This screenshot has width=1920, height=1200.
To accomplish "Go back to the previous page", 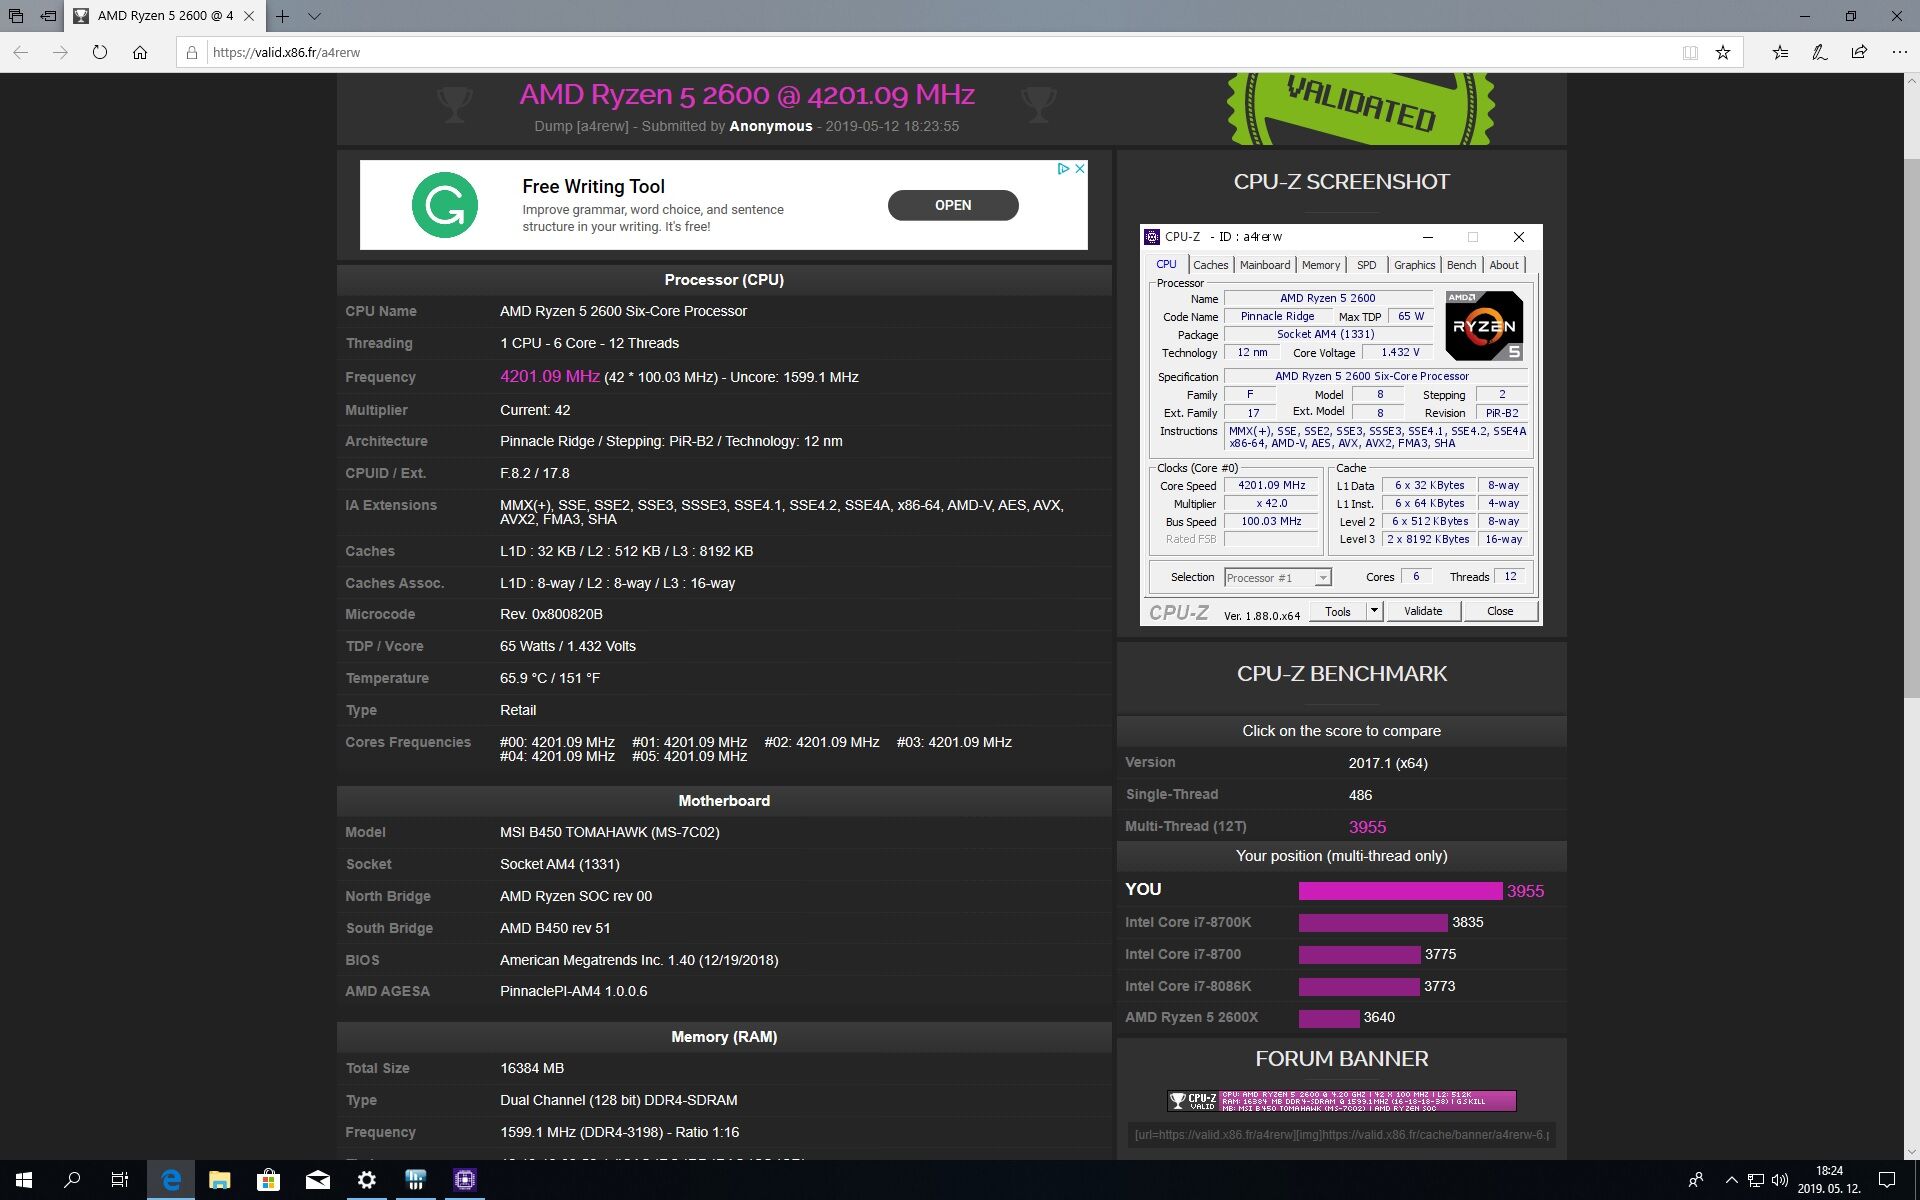I will tap(21, 52).
